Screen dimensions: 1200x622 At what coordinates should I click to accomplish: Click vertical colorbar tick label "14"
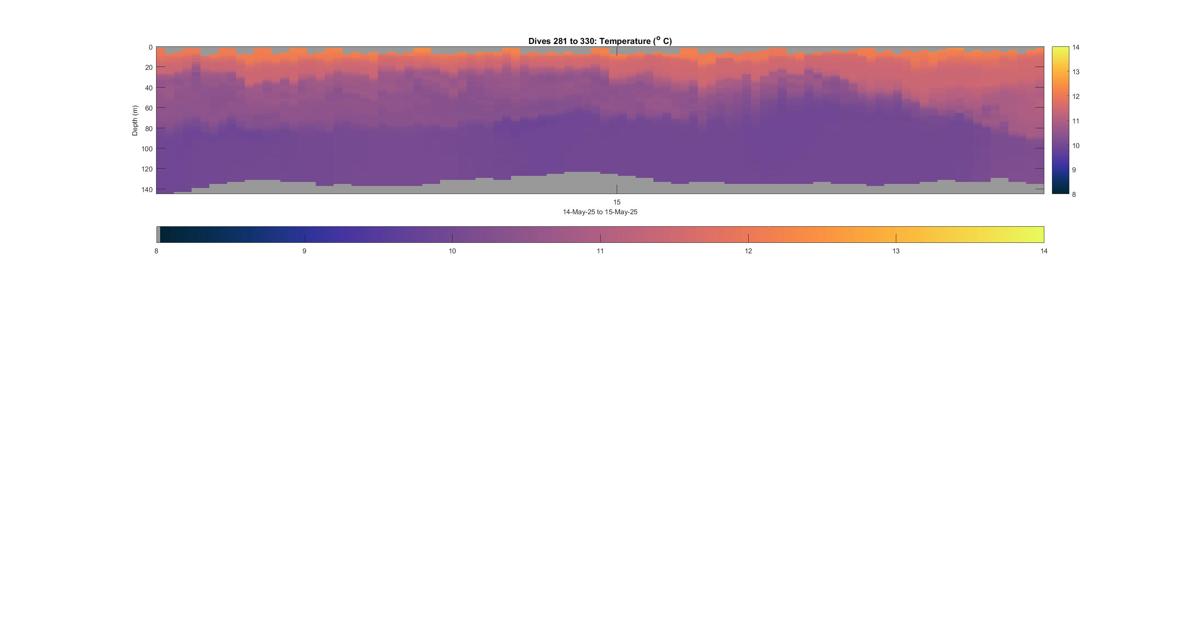pyautogui.click(x=1076, y=47)
